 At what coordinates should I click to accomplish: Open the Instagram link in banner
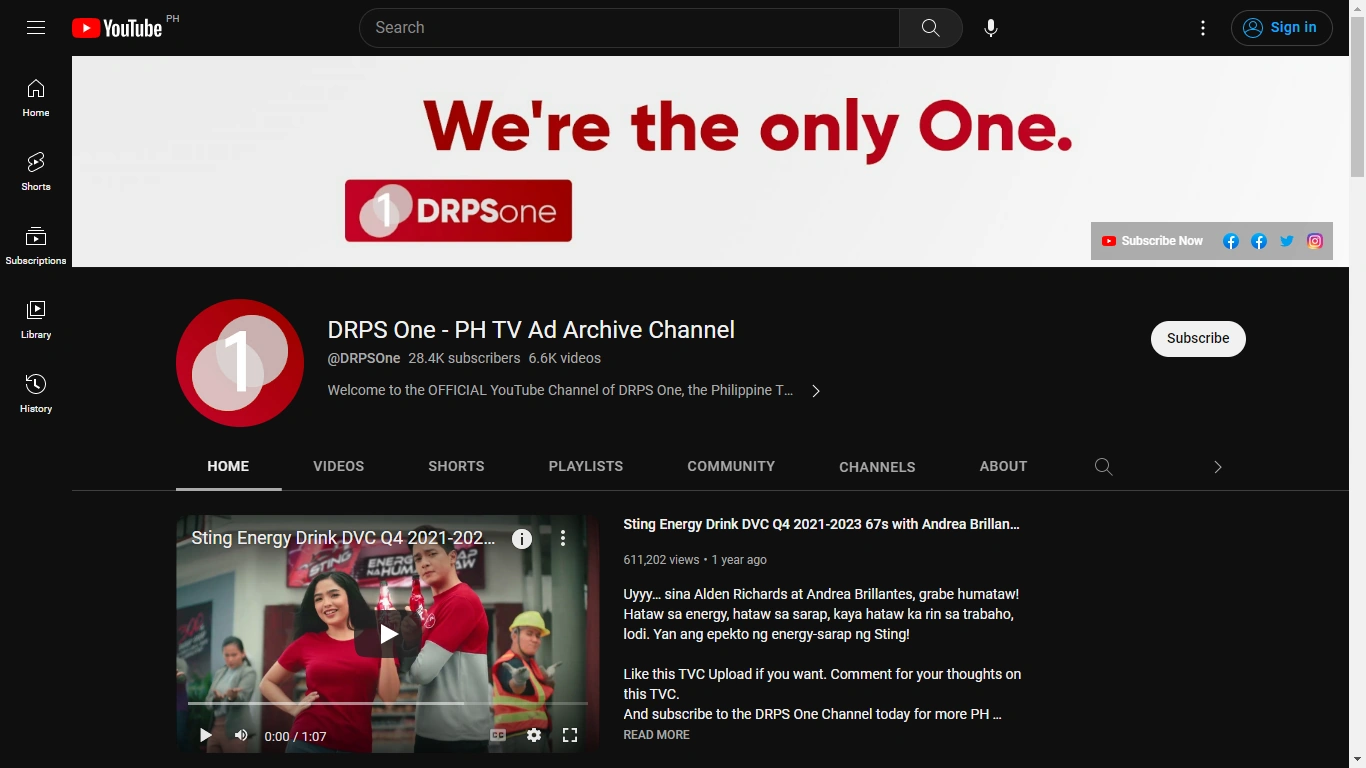tap(1315, 241)
